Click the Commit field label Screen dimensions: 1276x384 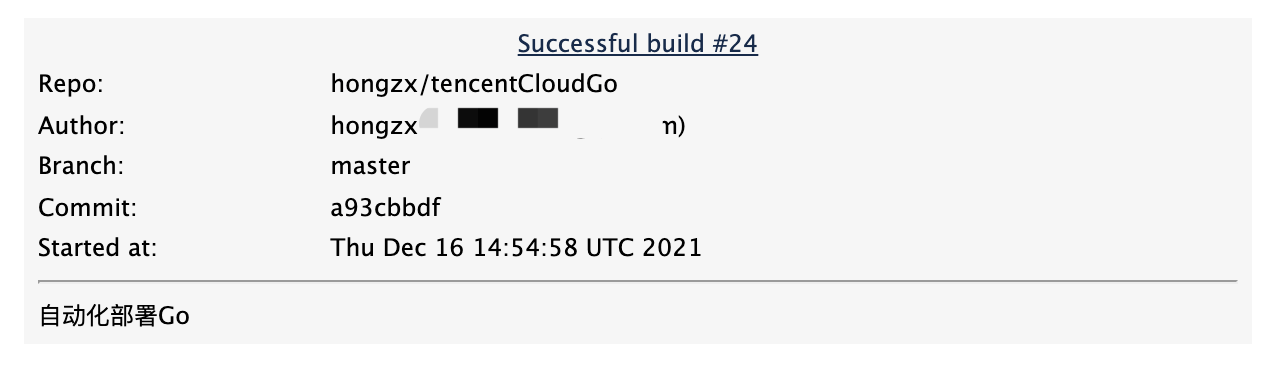tap(87, 208)
